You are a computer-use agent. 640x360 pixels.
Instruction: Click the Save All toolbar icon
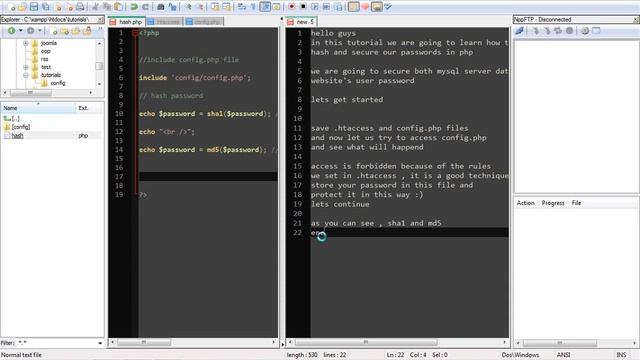45,7
